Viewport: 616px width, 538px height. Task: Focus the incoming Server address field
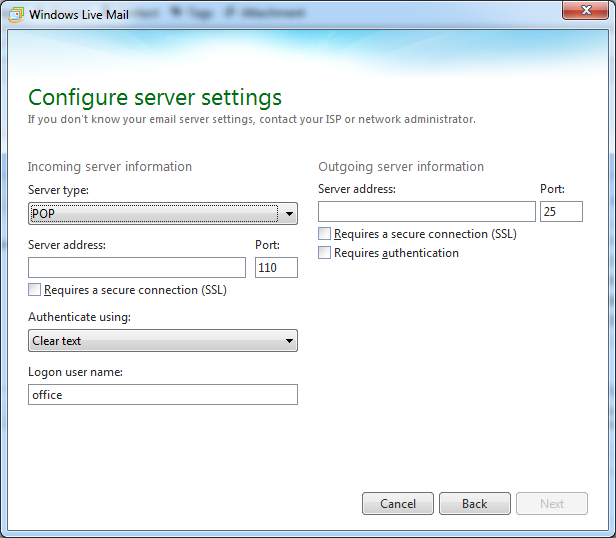[137, 267]
